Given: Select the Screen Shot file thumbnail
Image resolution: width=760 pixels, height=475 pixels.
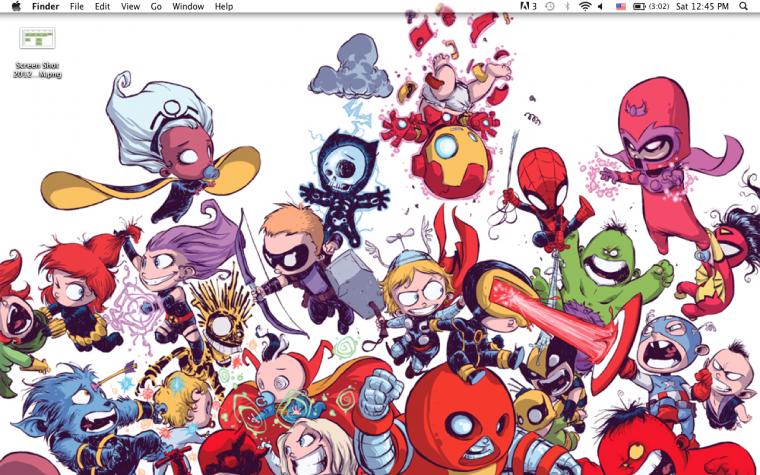Looking at the screenshot, I should 37,38.
